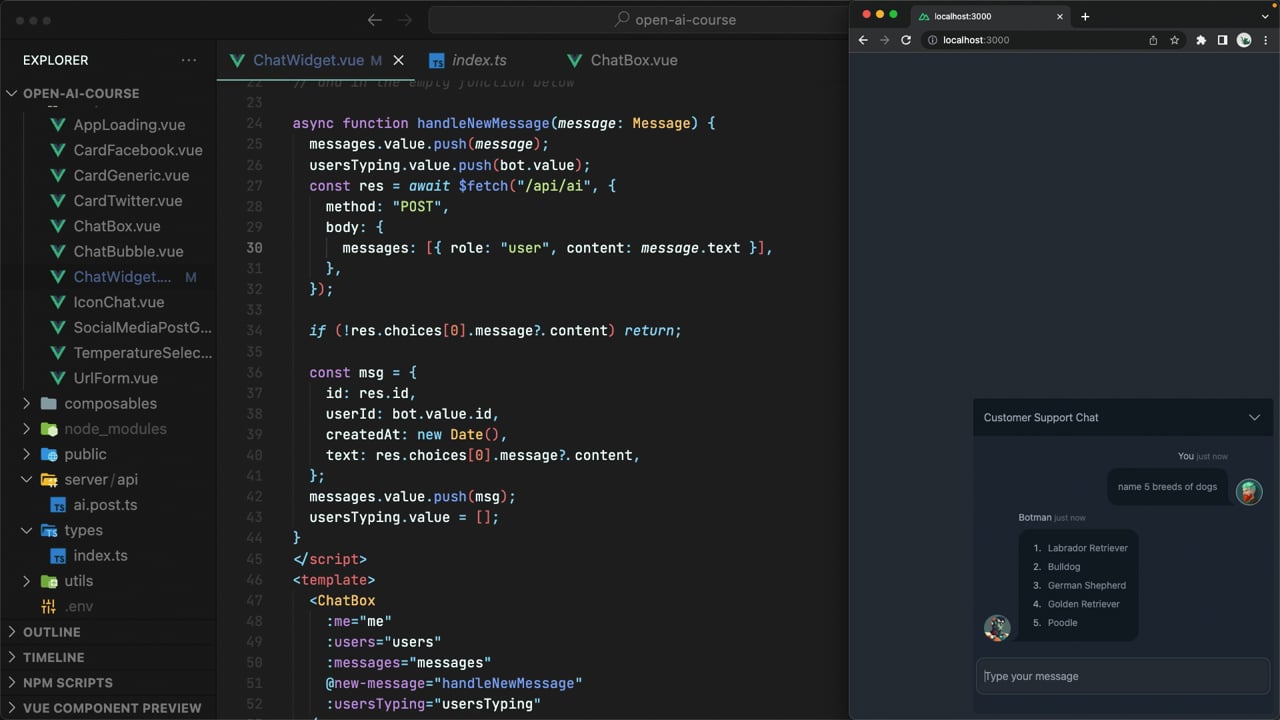1280x720 pixels.
Task: Click "Labrador Retriever" list item
Action: (1087, 548)
